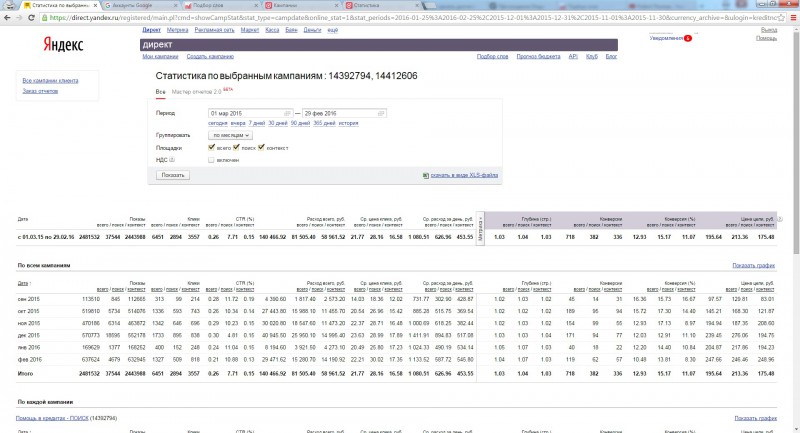Open Деньги top navigation link
Viewport: 800px width, 433px height.
pos(312,30)
